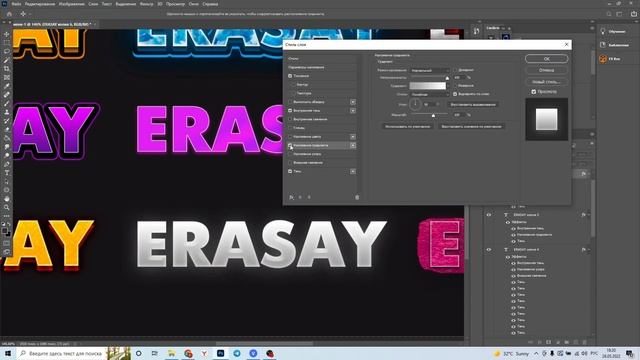Toggle Выровнять по слою checkbox
640x360 pixels.
click(455, 94)
